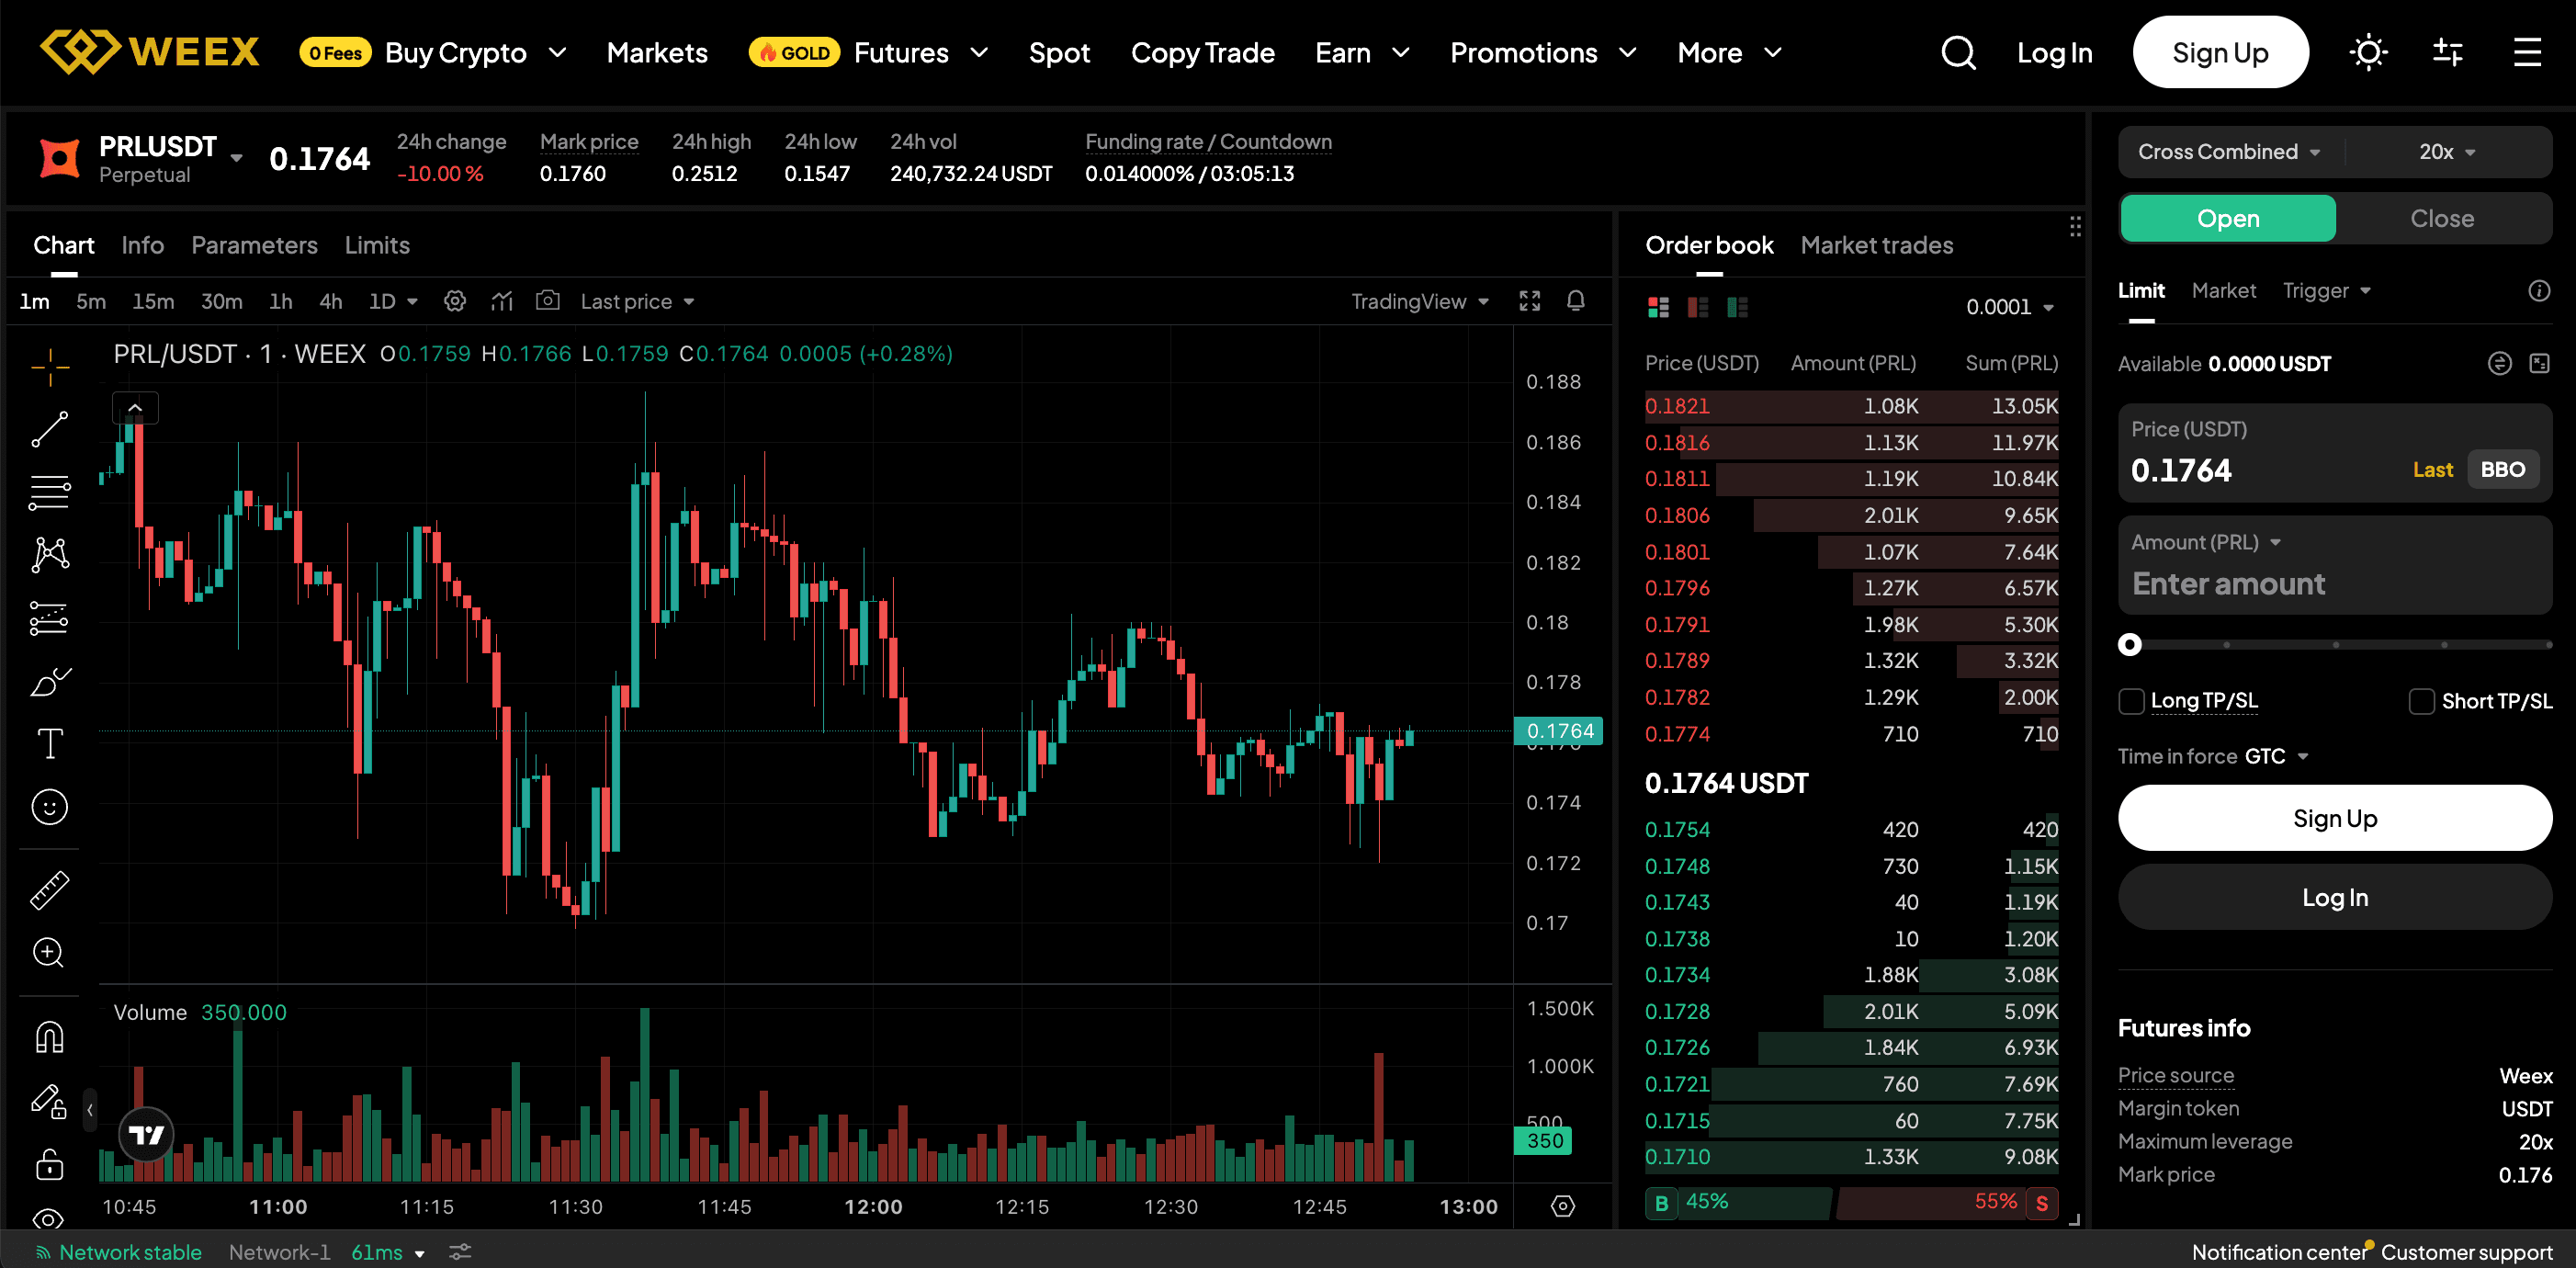Click the BBO price button
The image size is (2576, 1268).
pyautogui.click(x=2502, y=469)
